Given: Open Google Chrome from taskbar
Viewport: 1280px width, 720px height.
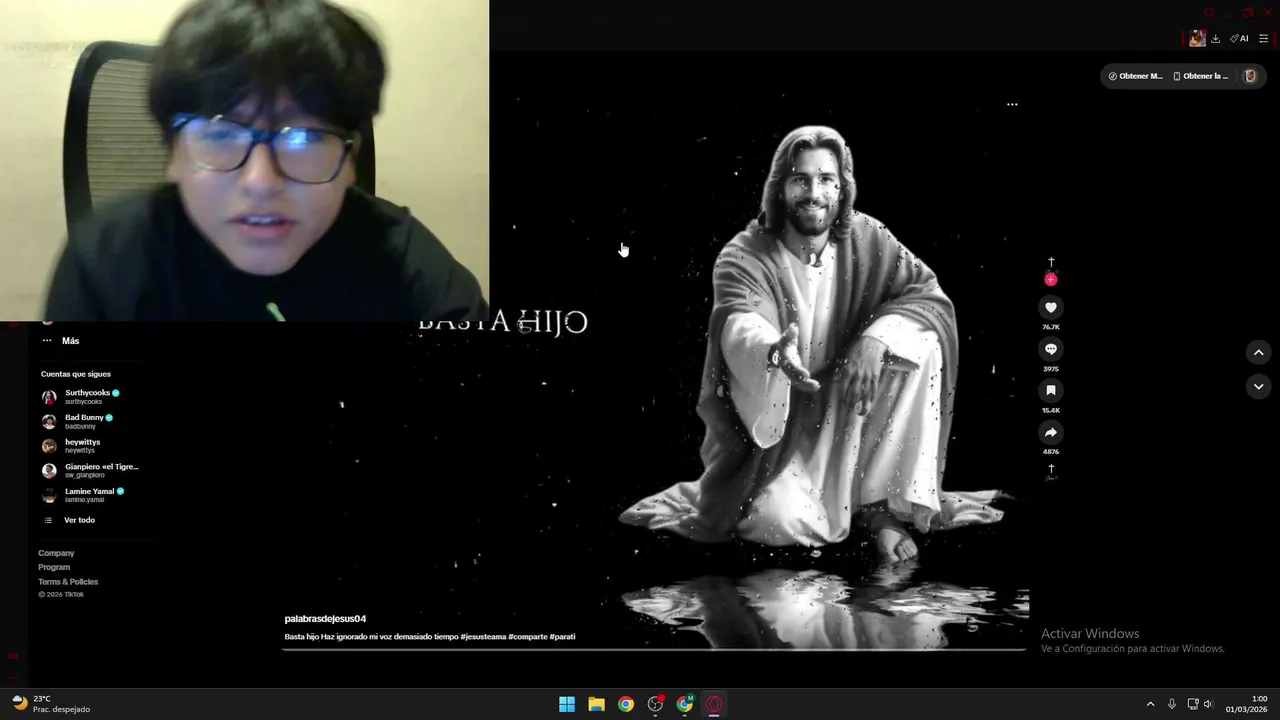Looking at the screenshot, I should coord(626,704).
